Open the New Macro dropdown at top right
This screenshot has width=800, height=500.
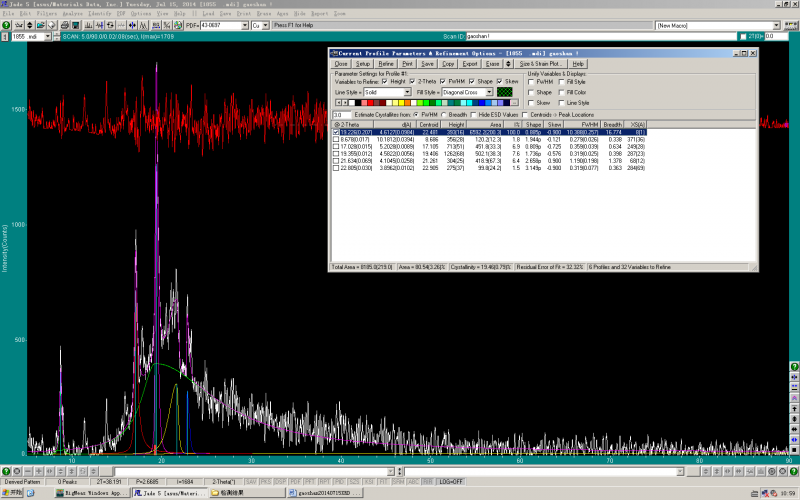(x=776, y=24)
